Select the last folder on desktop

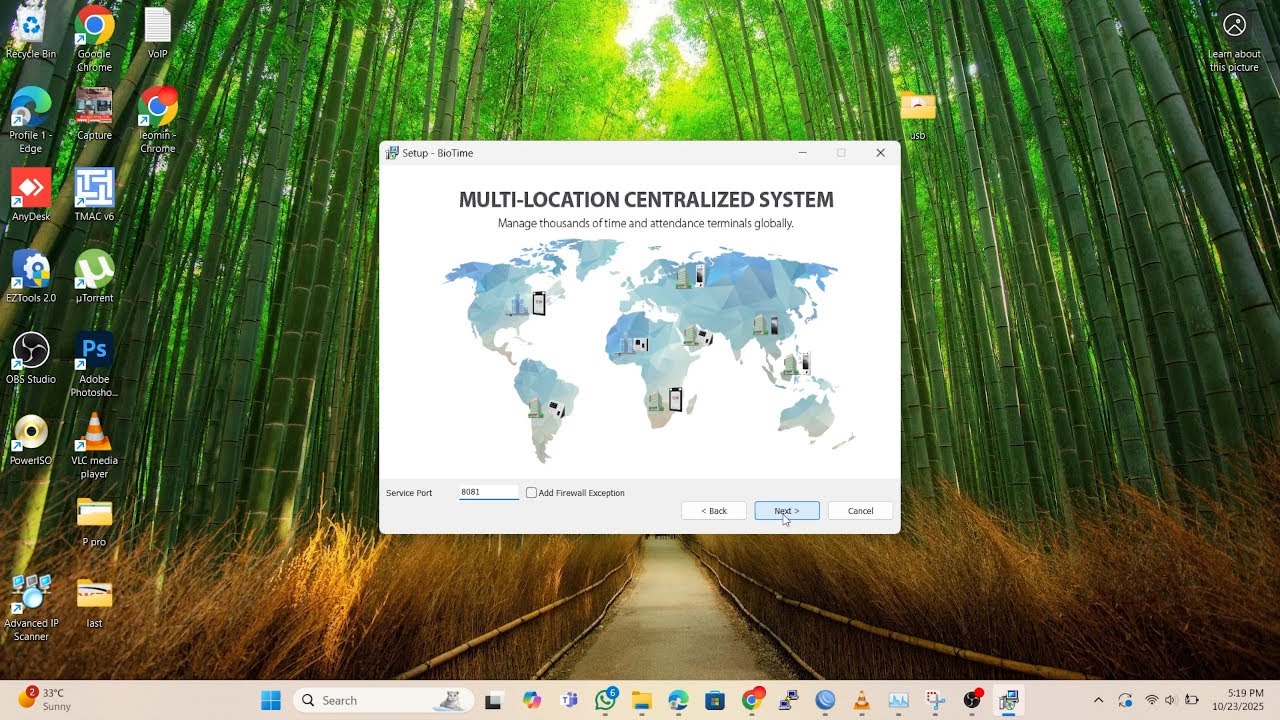94,601
